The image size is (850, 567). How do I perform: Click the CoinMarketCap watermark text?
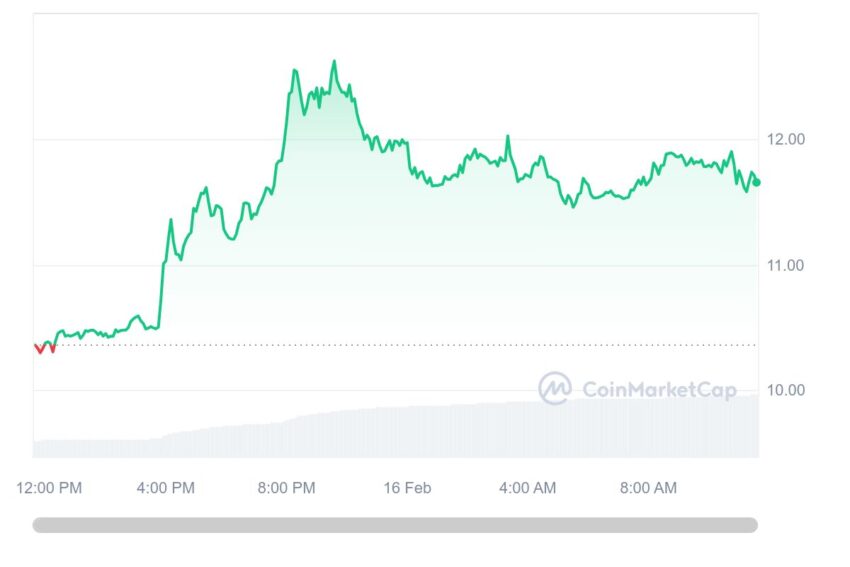pos(659,389)
